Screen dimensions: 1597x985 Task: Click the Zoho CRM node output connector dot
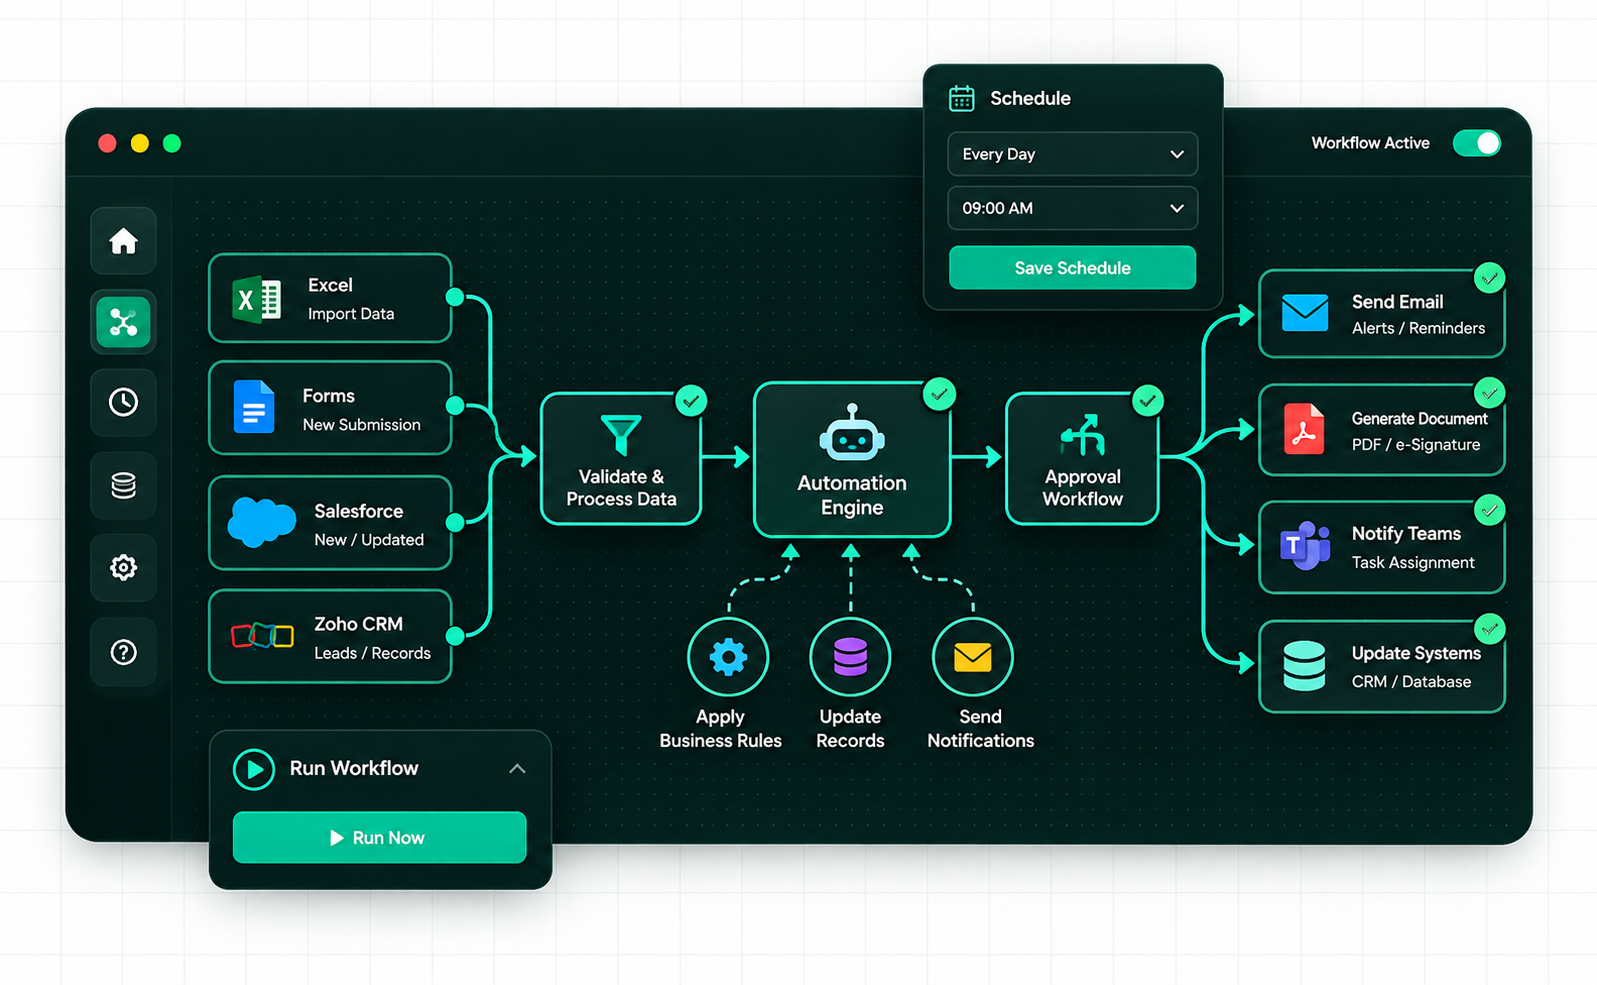tap(455, 635)
